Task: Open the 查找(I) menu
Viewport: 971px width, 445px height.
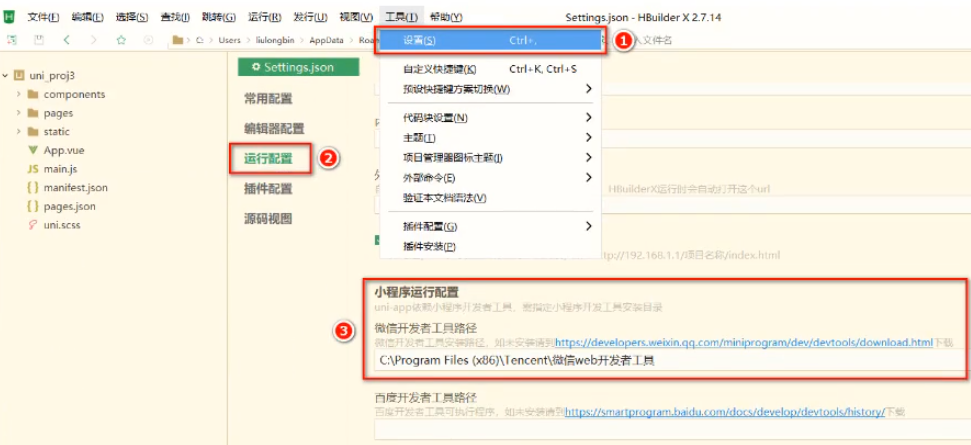Action: coord(175,17)
